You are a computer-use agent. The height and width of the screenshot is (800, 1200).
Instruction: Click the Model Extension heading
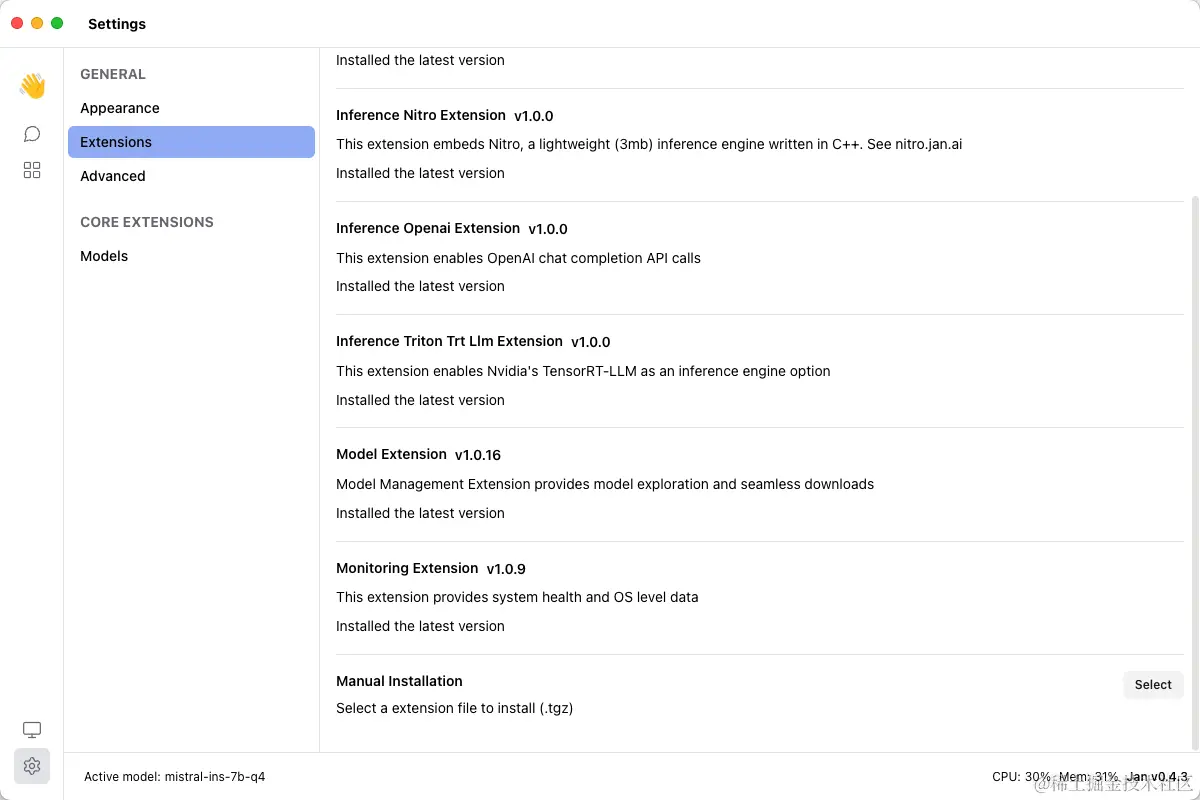391,454
